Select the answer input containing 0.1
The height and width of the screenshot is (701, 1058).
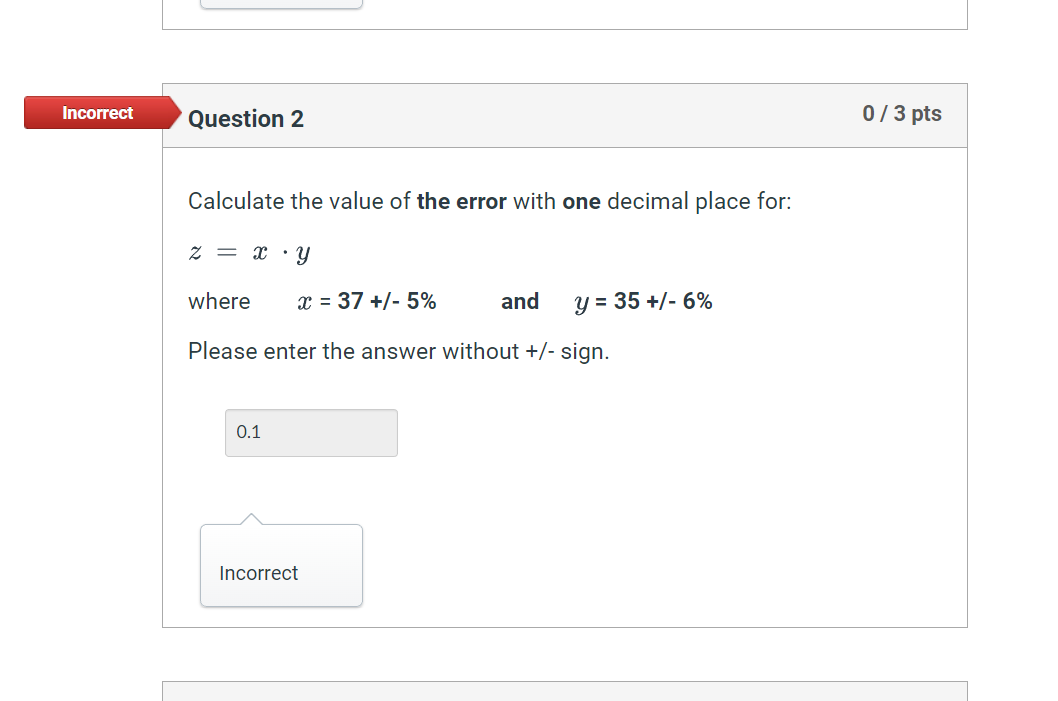pos(310,432)
